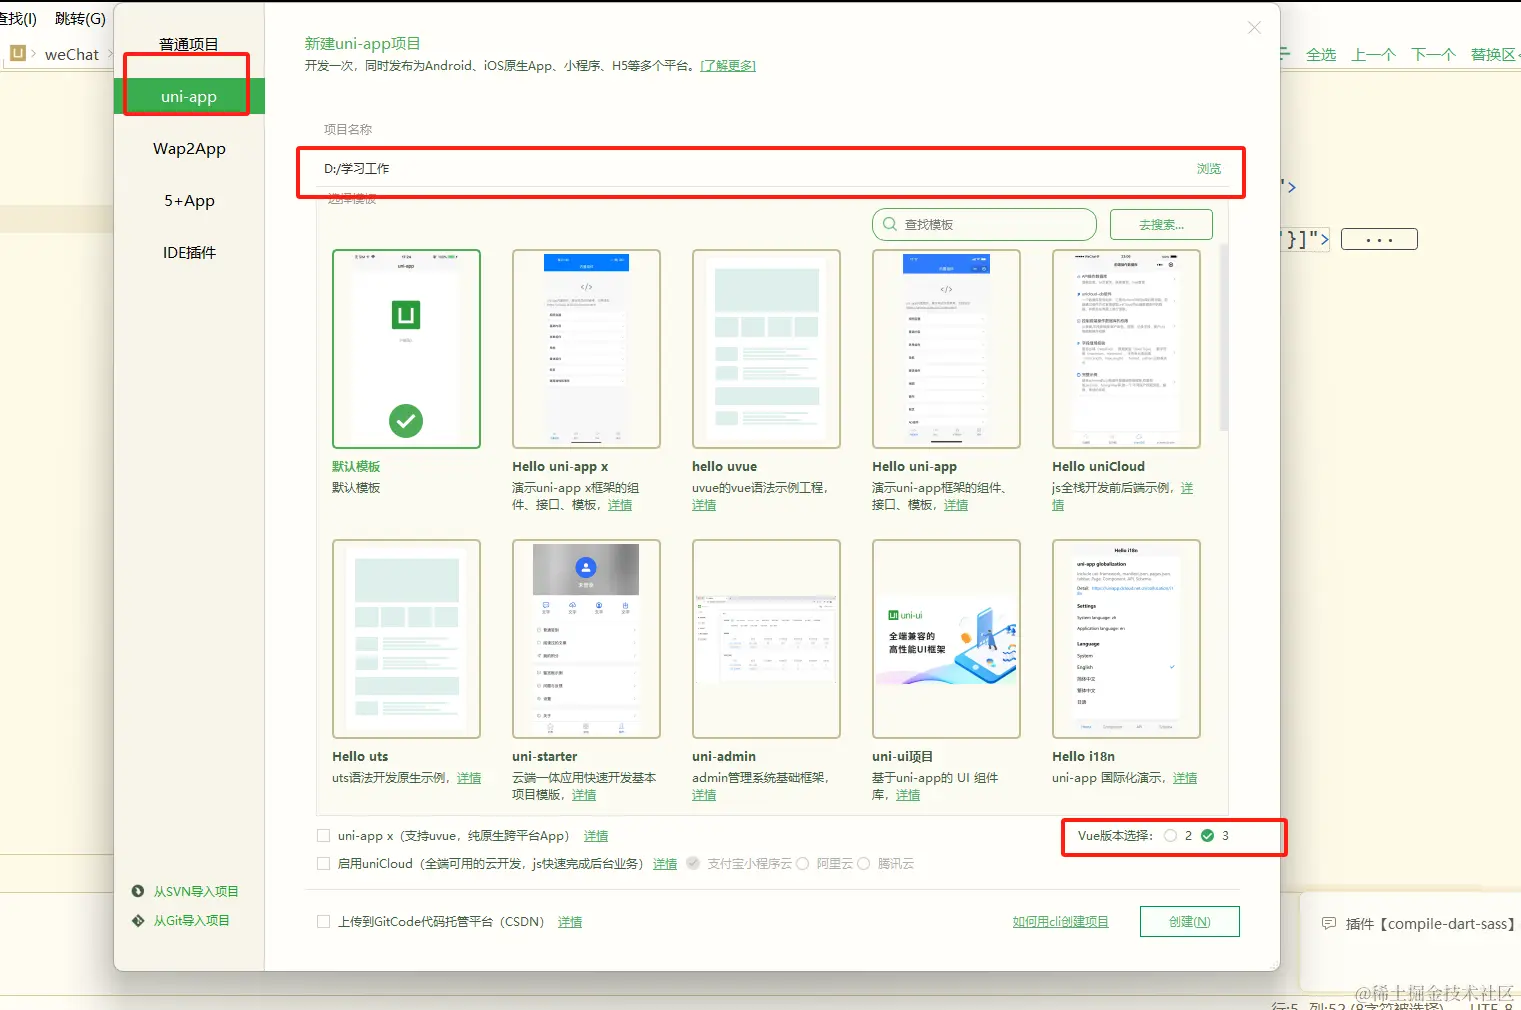
Task: Select Vue version 2 radio button
Action: (1170, 836)
